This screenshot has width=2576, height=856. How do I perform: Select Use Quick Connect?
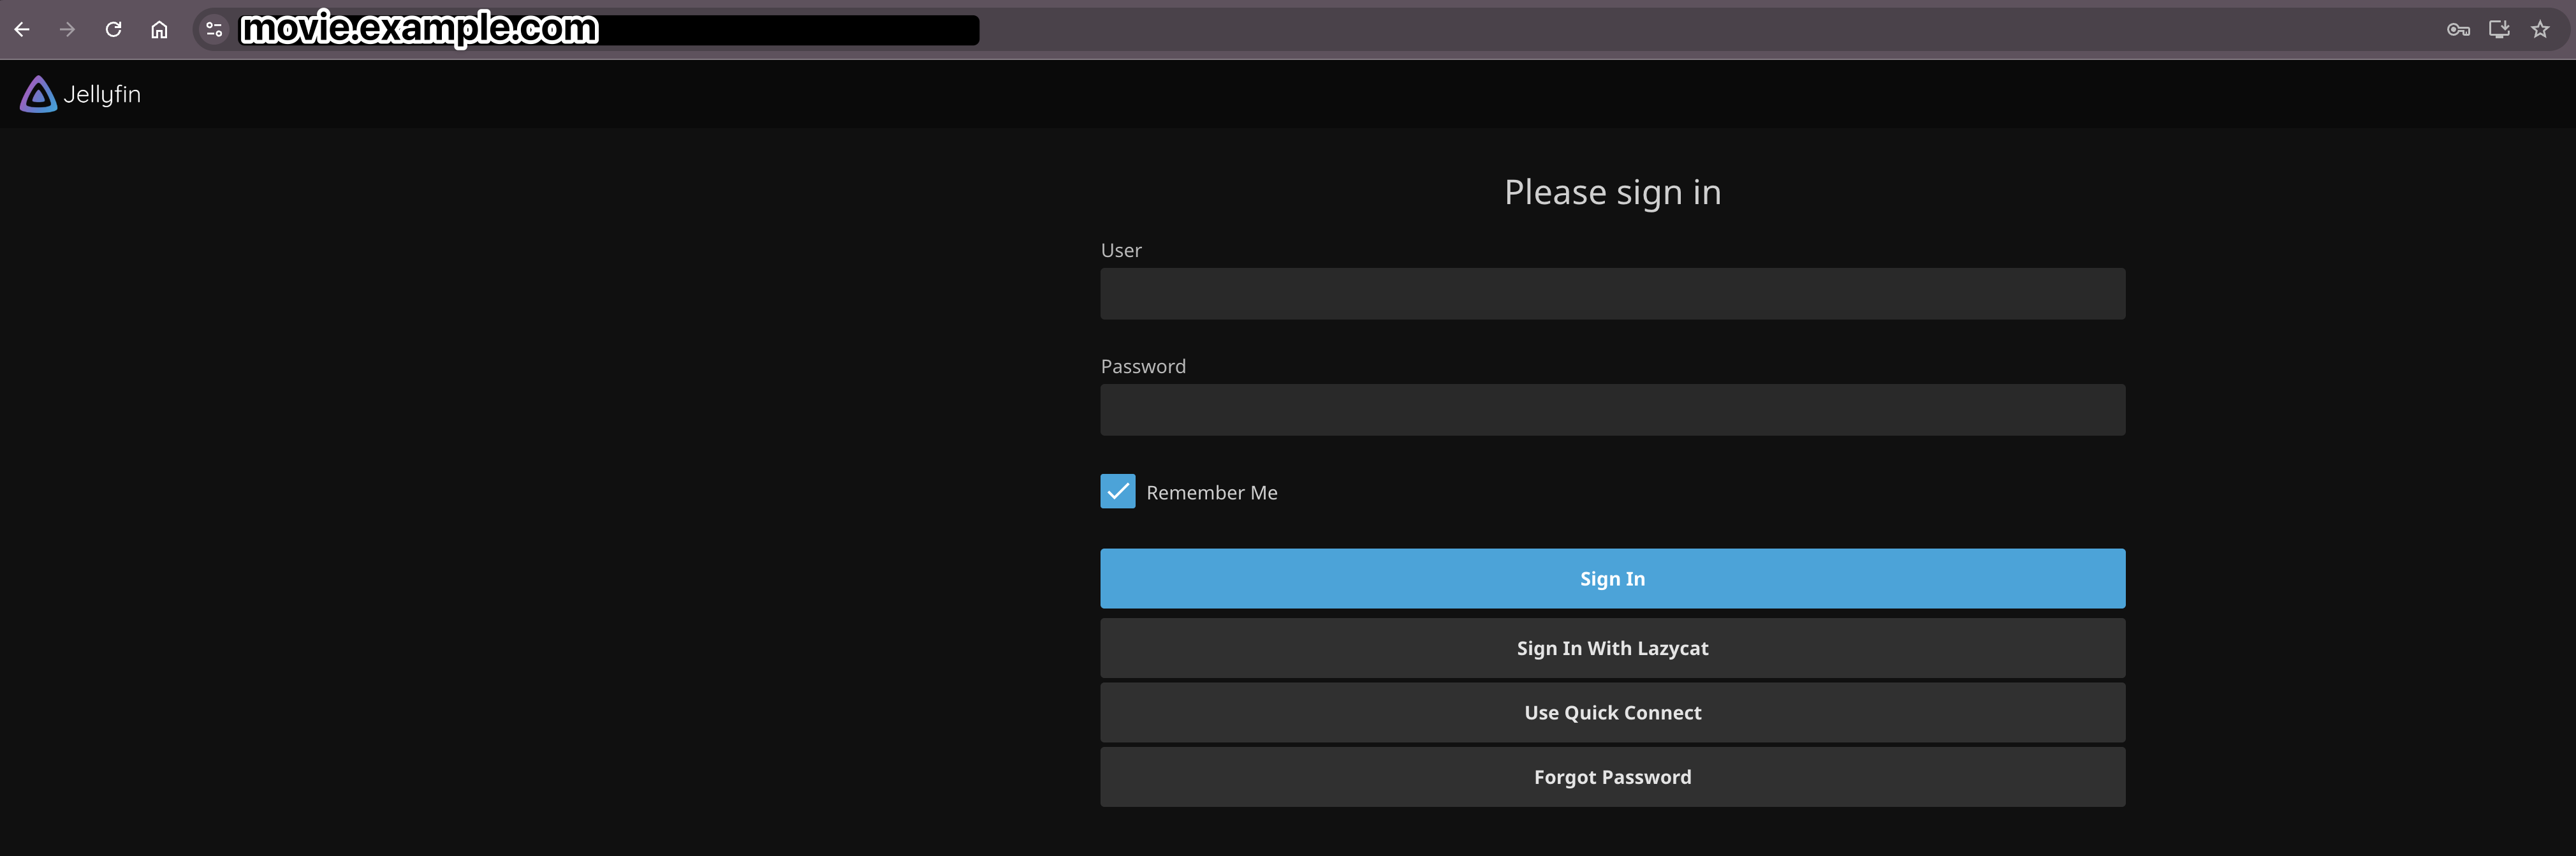click(1612, 712)
